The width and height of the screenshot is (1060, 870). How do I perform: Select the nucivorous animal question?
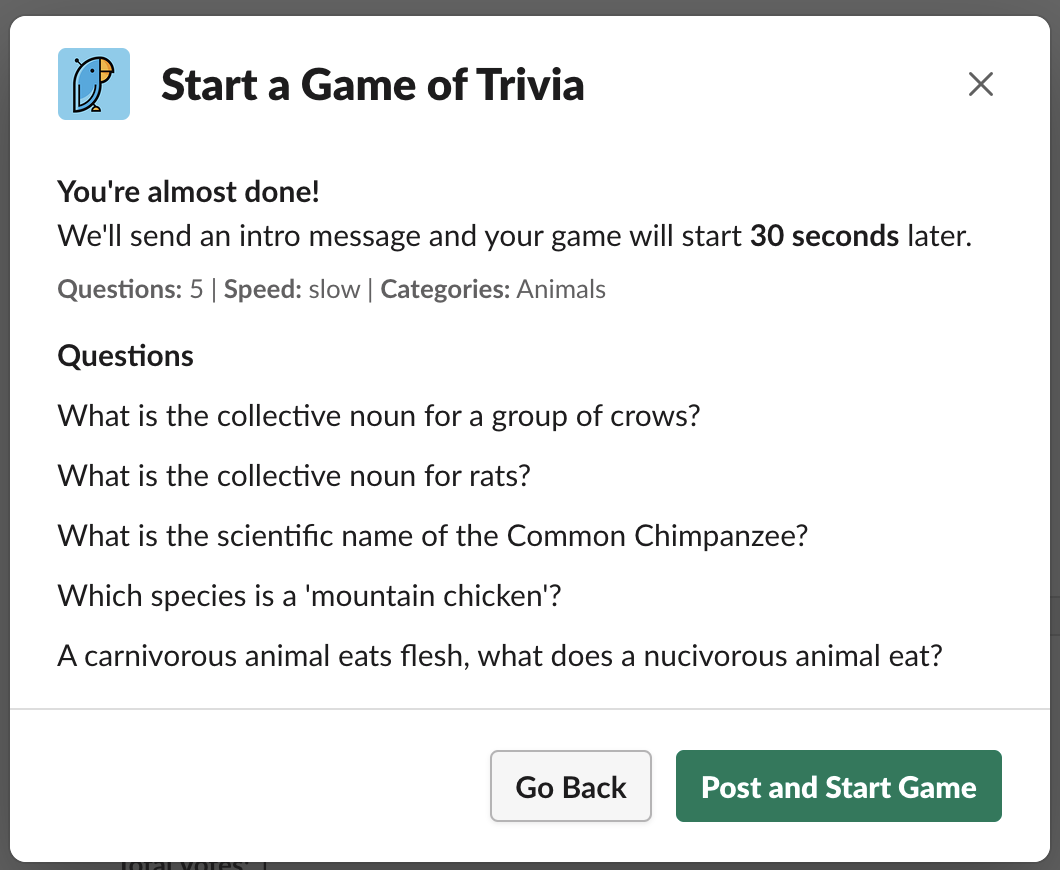pos(500,656)
